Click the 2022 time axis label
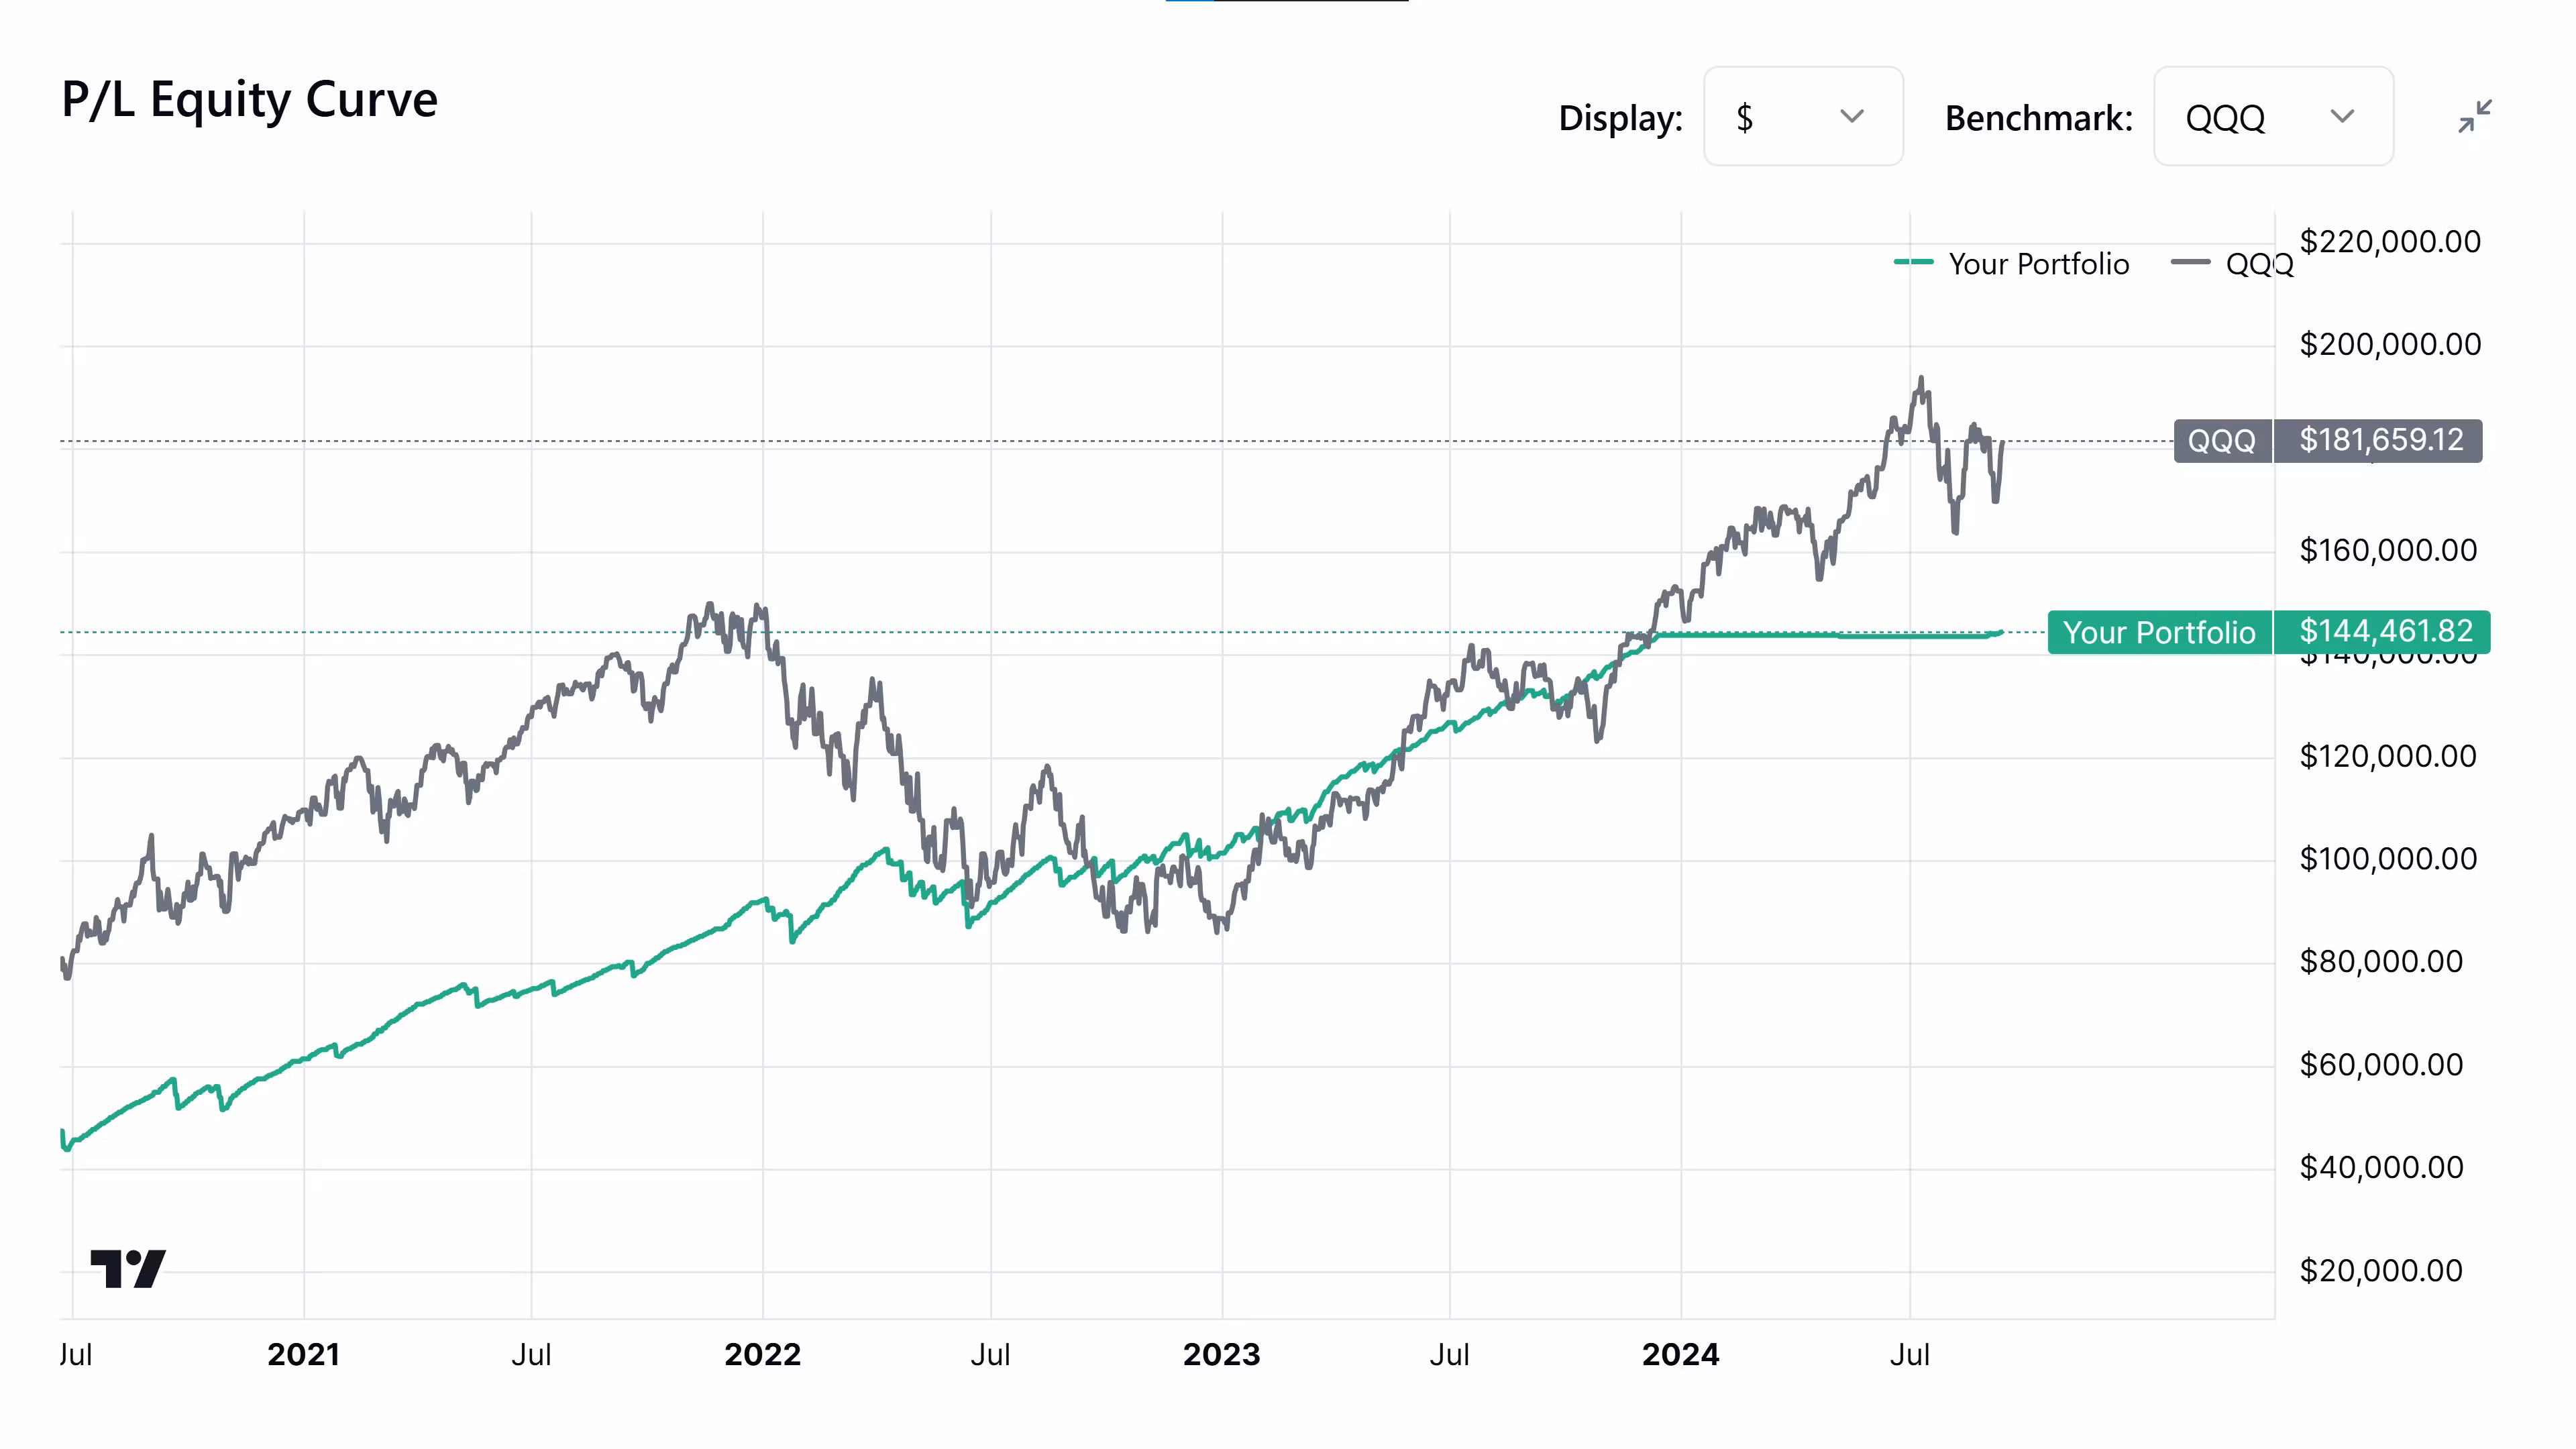The width and height of the screenshot is (2576, 1449). 762,1355
